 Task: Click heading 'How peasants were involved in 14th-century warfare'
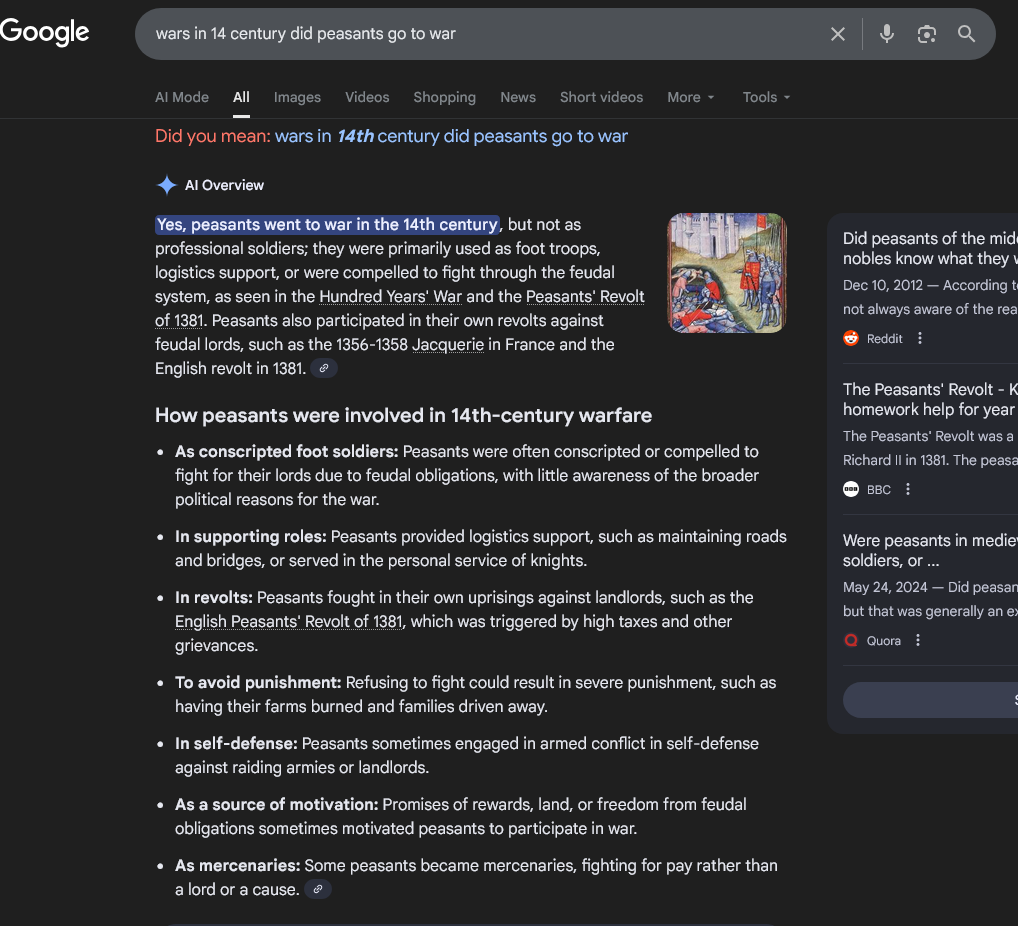pos(403,416)
